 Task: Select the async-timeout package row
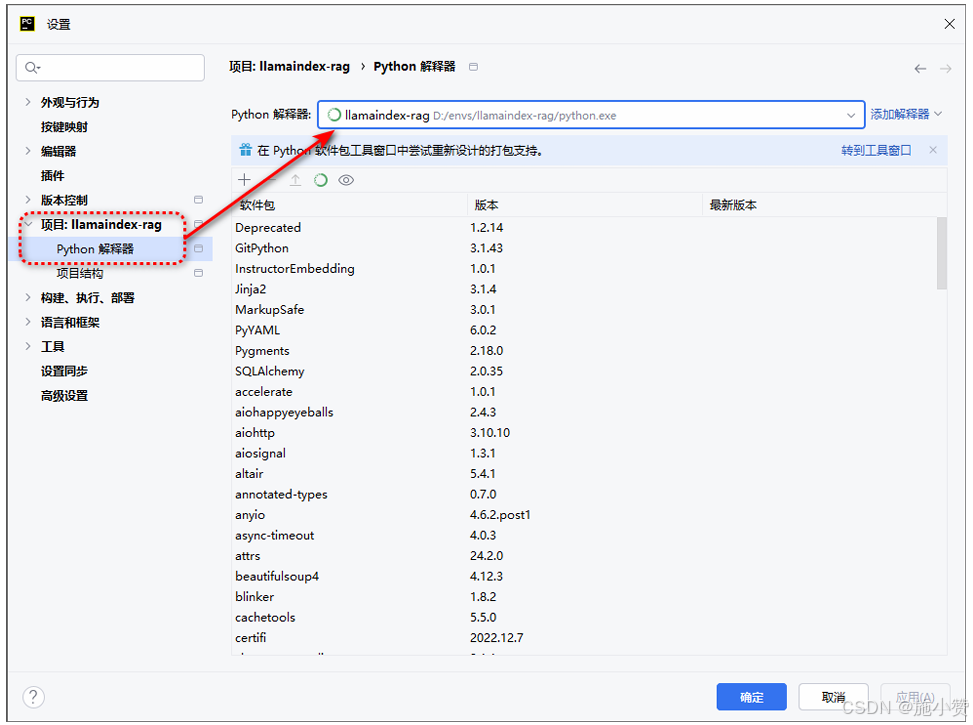coord(585,534)
